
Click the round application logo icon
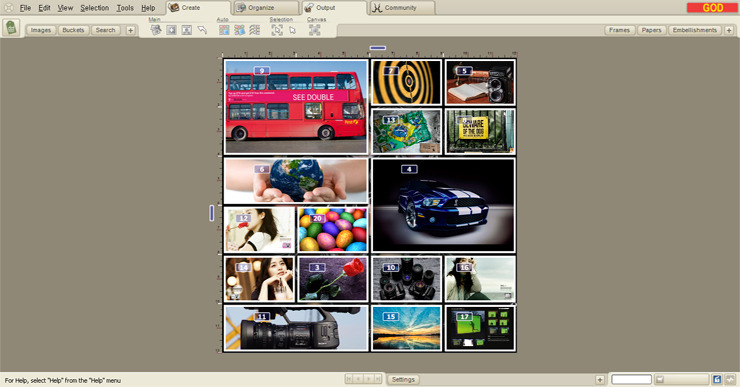click(x=8, y=8)
